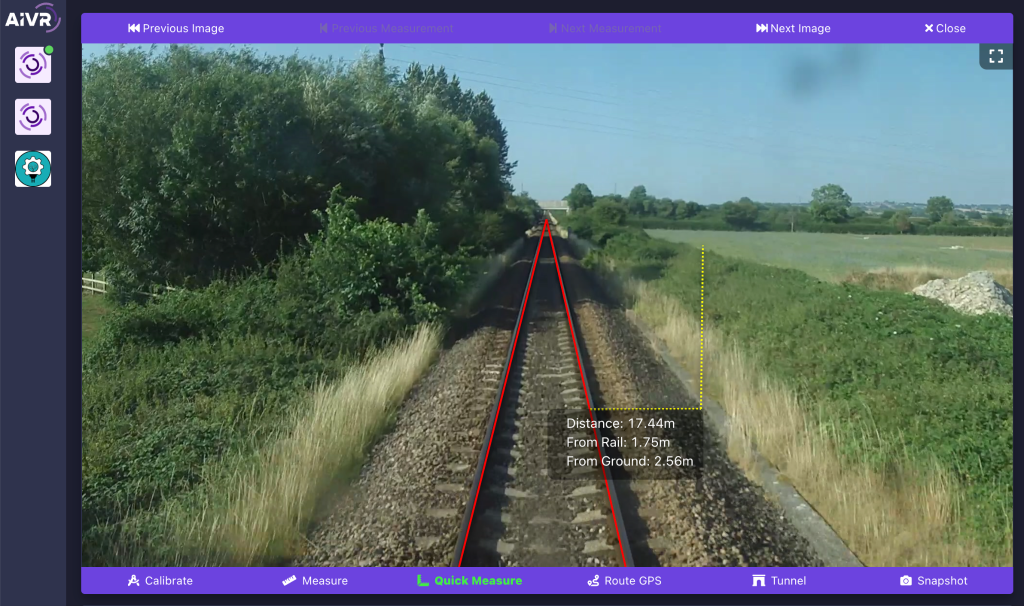Click the 'Distance: 17.44m' readout
The height and width of the screenshot is (606, 1024).
click(x=620, y=423)
